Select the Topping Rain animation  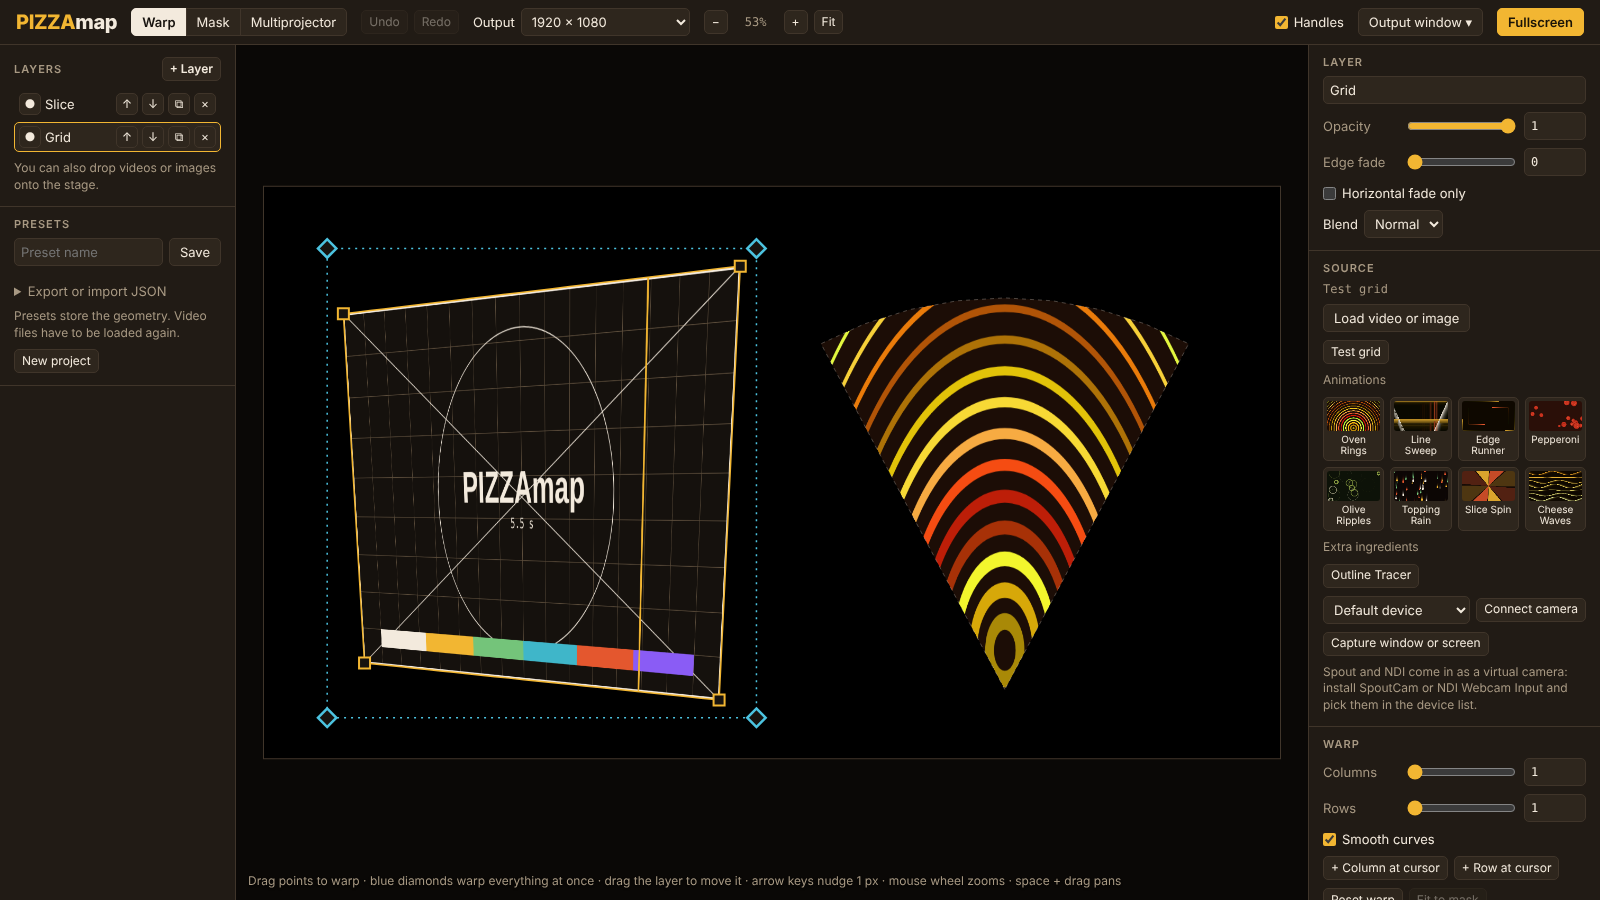tap(1421, 499)
